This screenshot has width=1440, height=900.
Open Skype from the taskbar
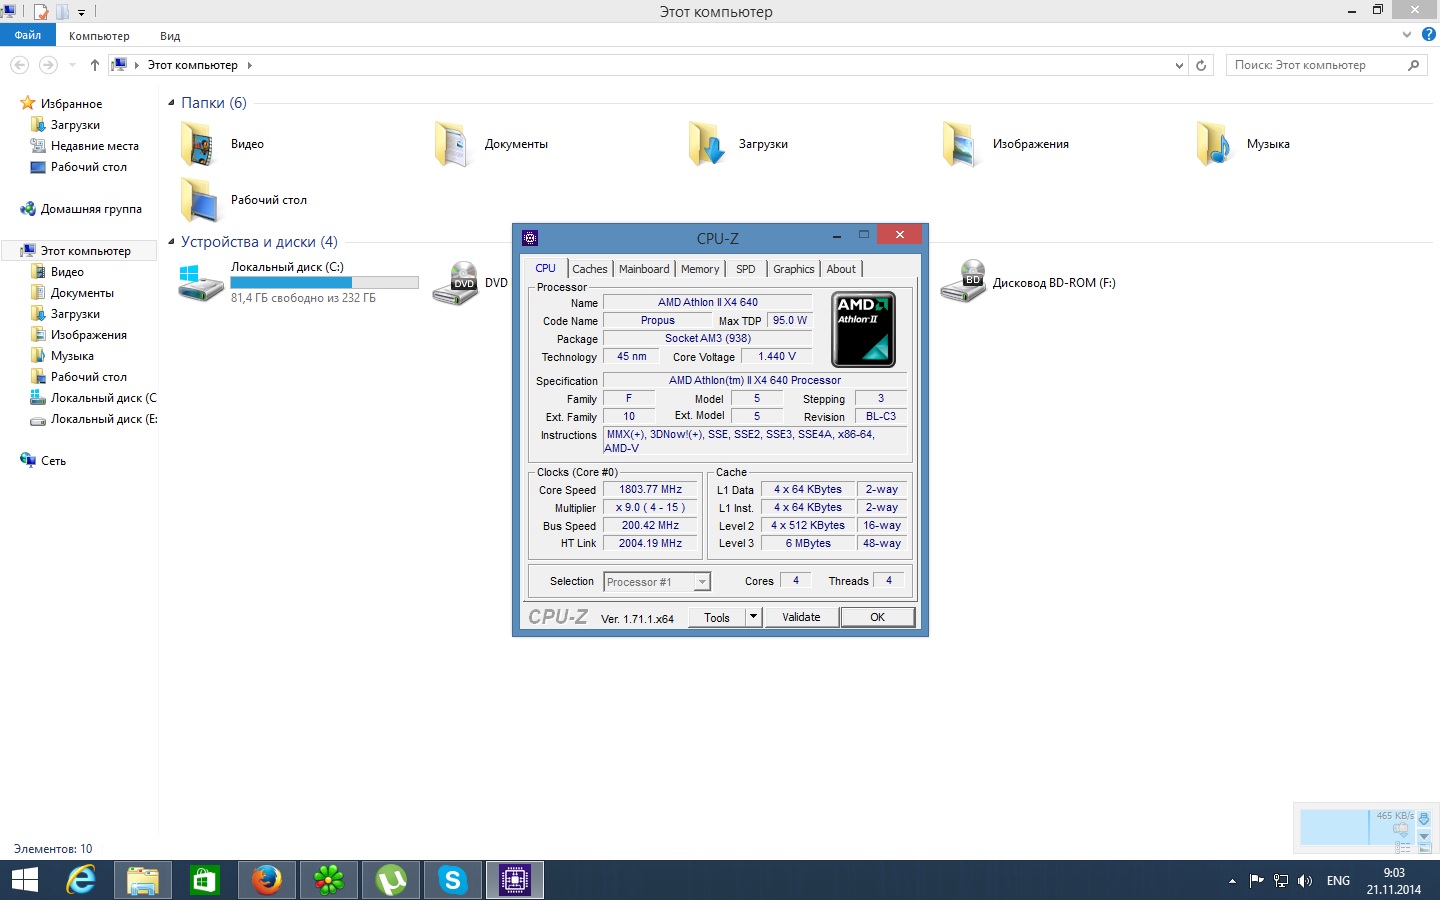(453, 880)
